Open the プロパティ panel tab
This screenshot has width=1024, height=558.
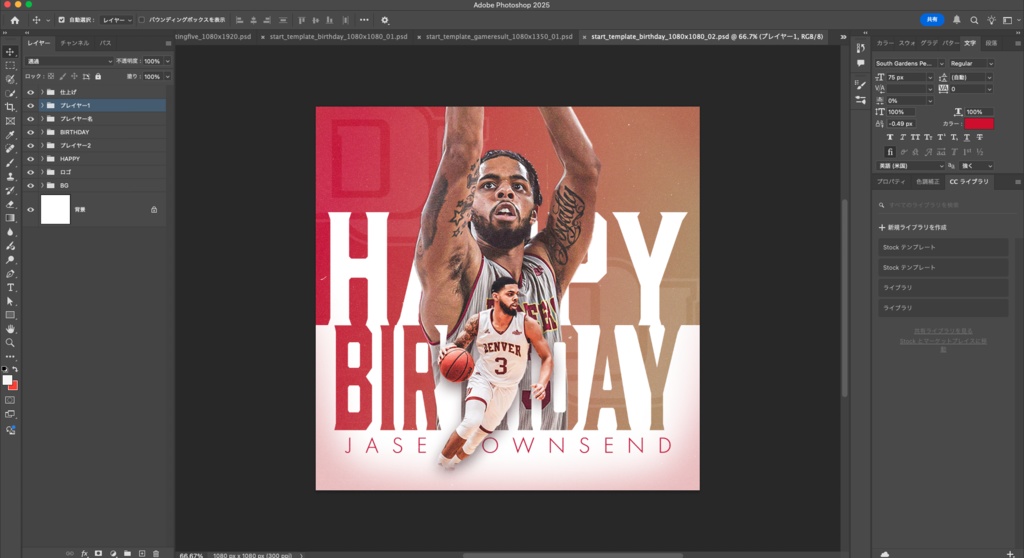[x=891, y=182]
